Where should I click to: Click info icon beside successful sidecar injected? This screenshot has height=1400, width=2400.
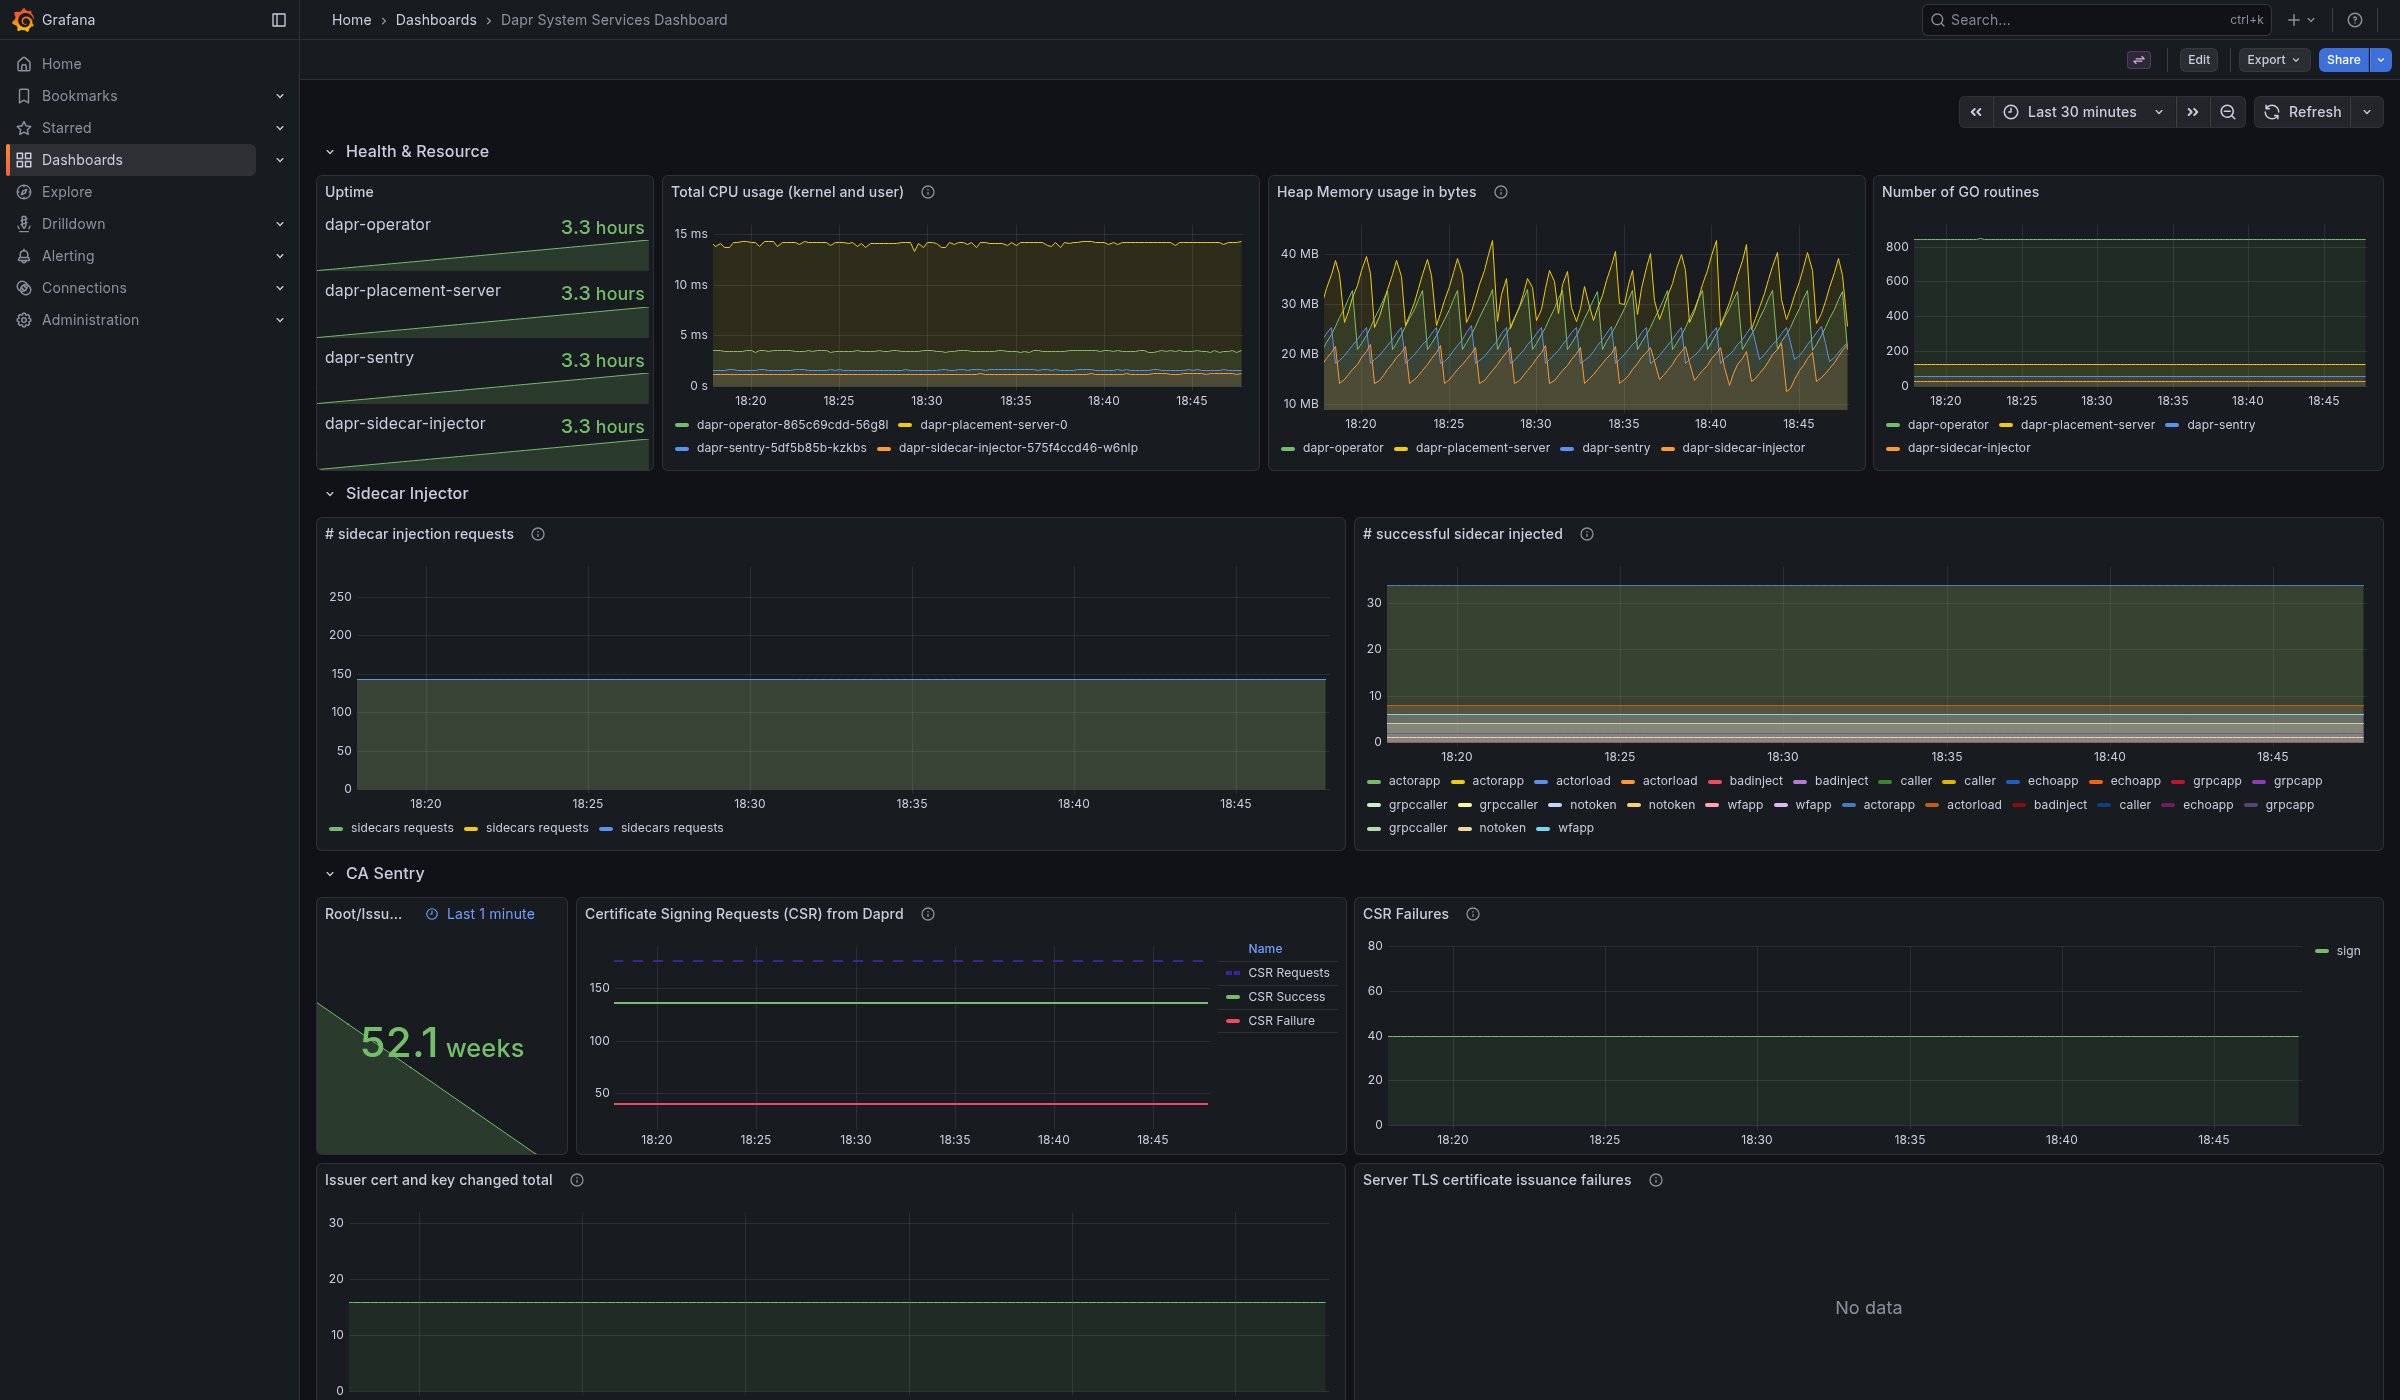pos(1587,534)
